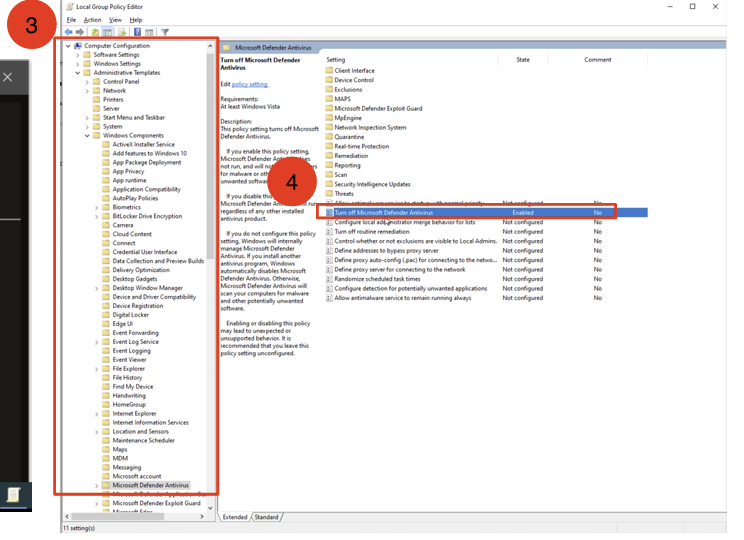The height and width of the screenshot is (540, 744).
Task: Expand the File Explorer tree node
Action: [x=97, y=369]
